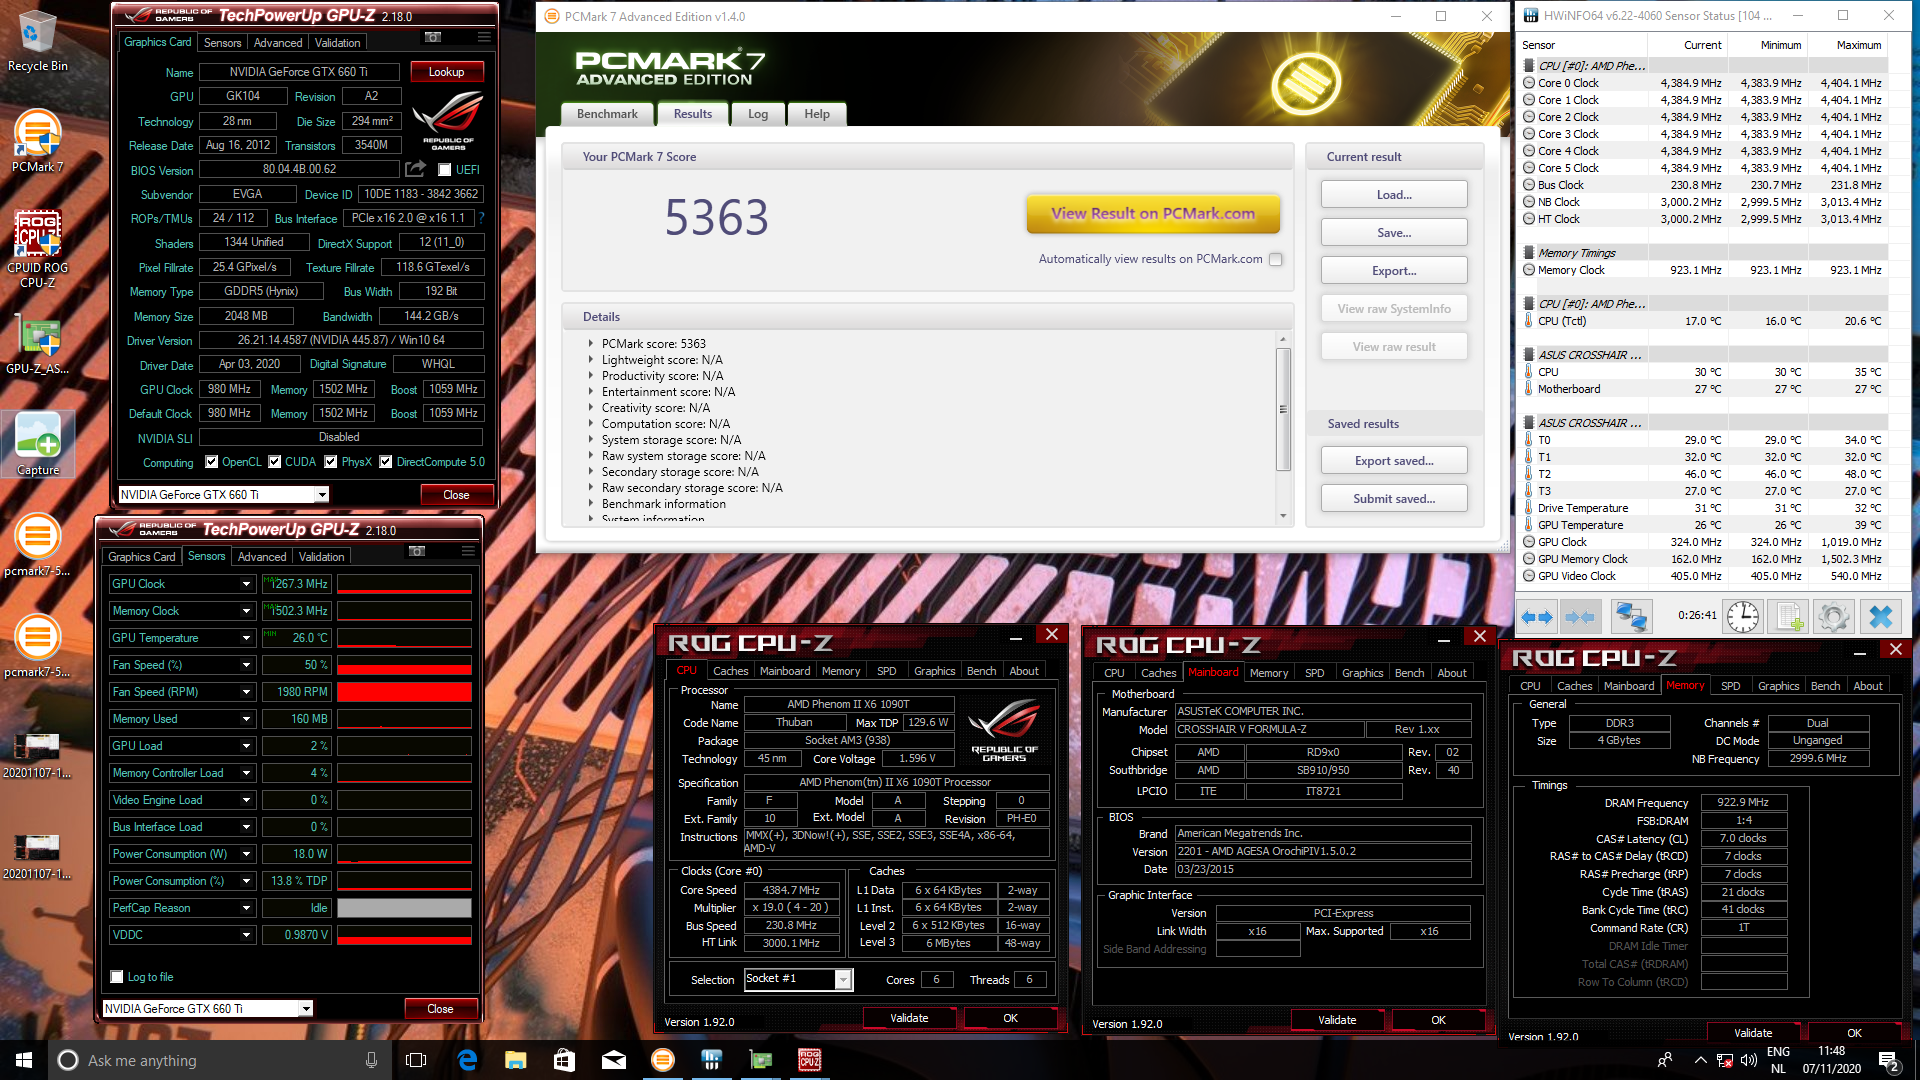Click PCMark orange taskbar icon
This screenshot has width=1920, height=1080.
point(662,1060)
